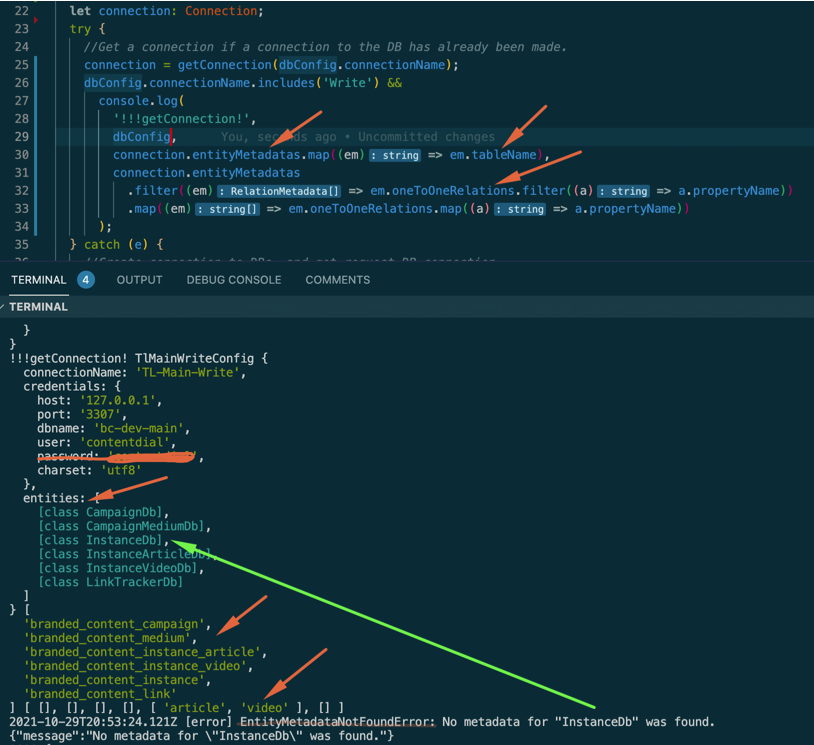The height and width of the screenshot is (745, 814).
Task: Click line number 25 in the gutter
Action: (x=21, y=65)
